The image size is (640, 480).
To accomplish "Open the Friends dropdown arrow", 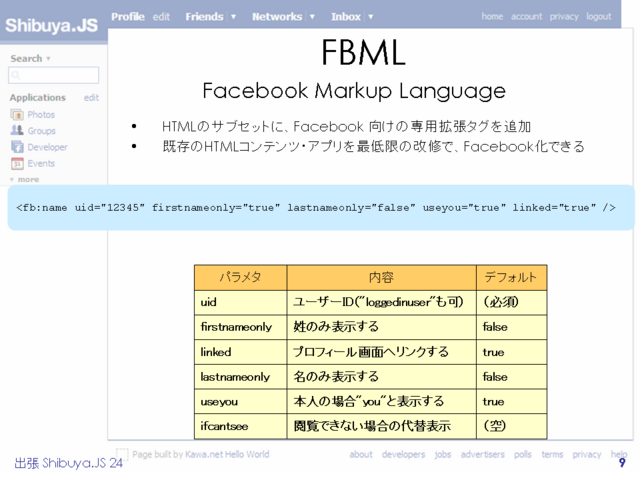I will pos(233,17).
